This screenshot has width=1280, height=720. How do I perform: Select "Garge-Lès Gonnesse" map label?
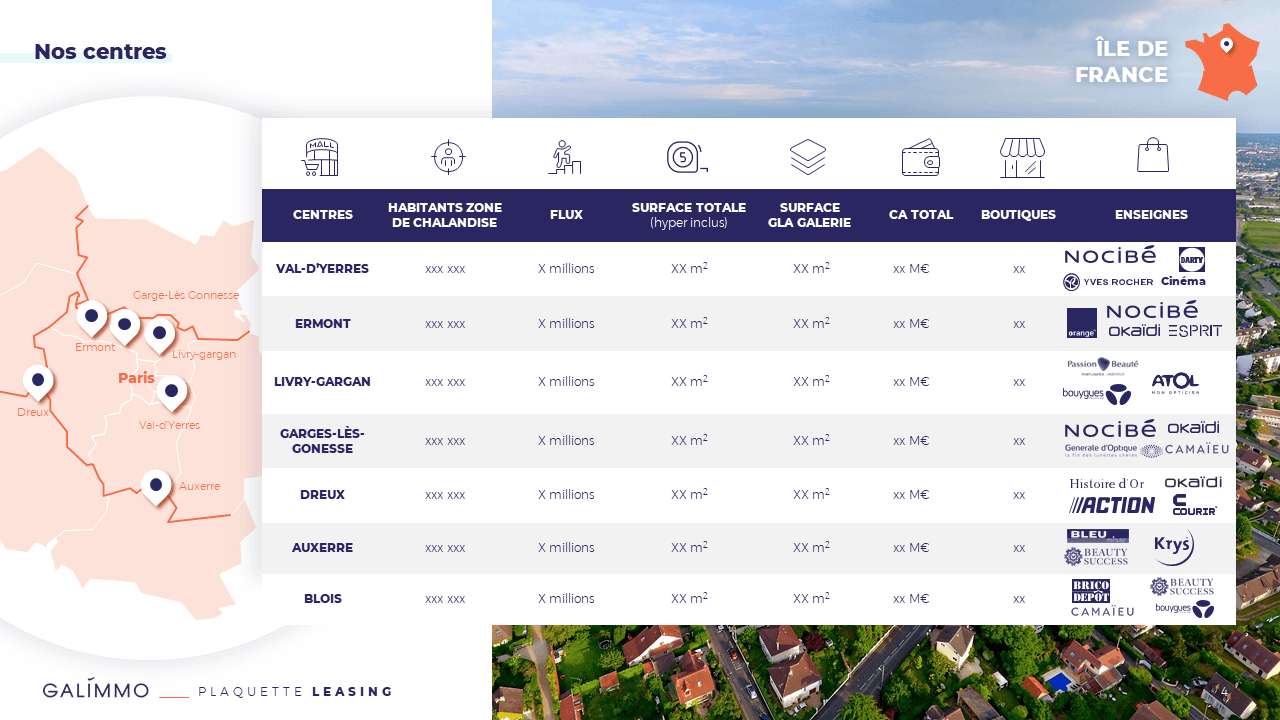(186, 295)
